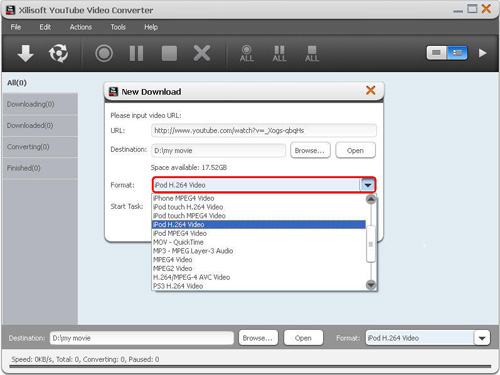Click the play arrow at toolbar right
This screenshot has width=500, height=375.
pos(483,53)
